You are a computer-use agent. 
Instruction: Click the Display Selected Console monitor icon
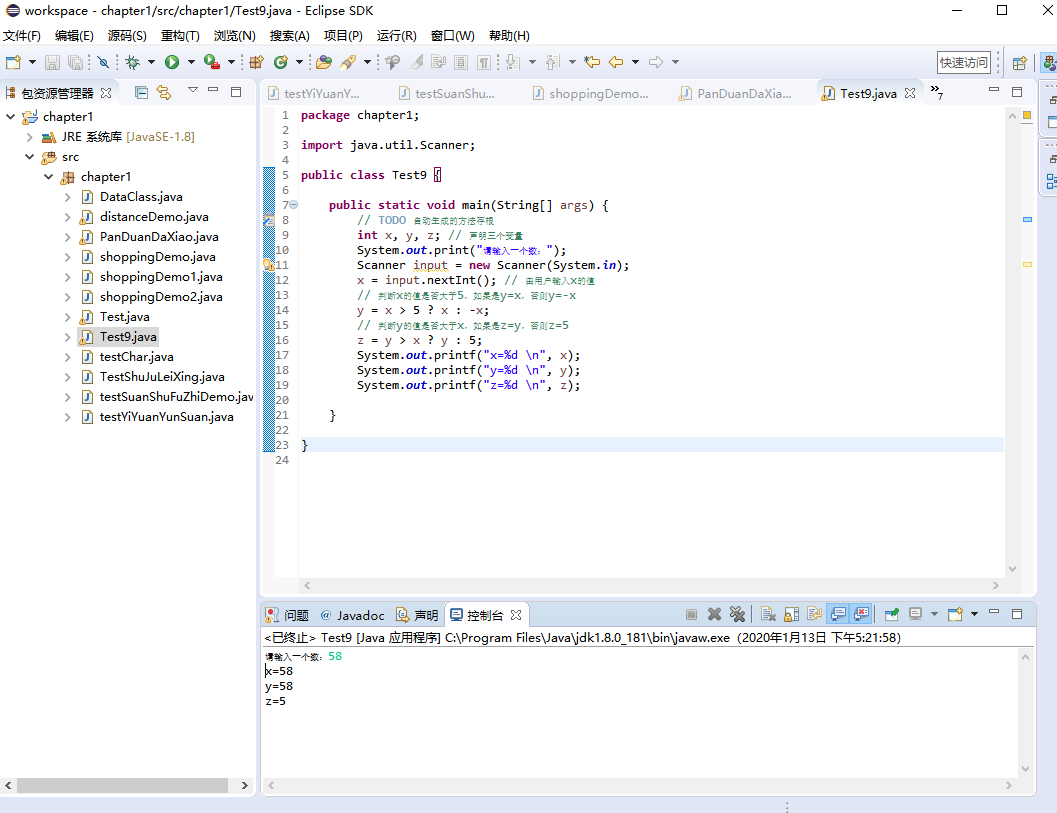tap(915, 613)
